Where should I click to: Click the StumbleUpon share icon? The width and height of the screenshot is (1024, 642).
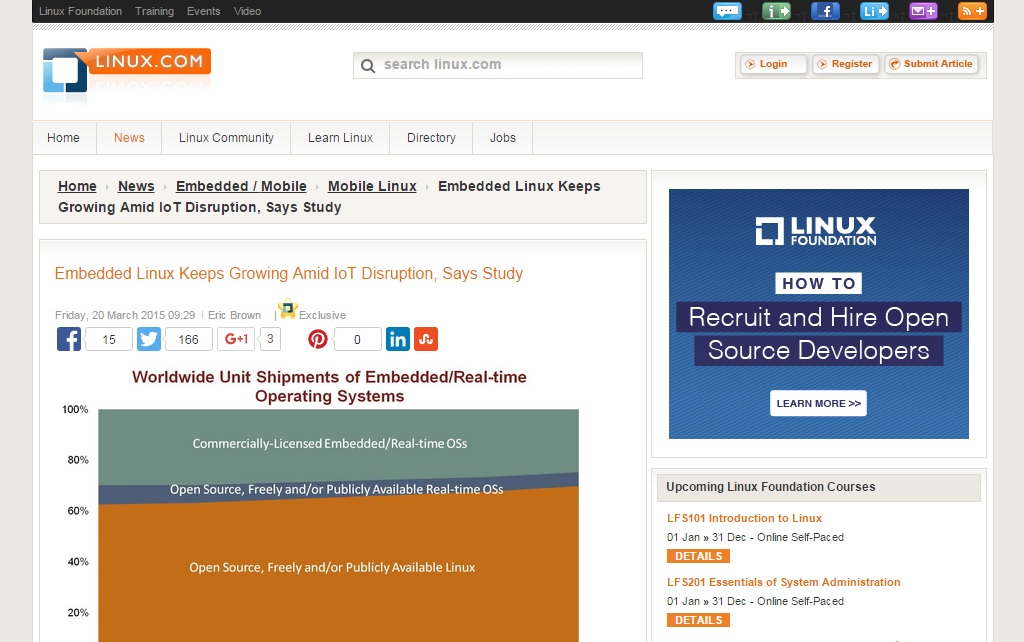click(x=426, y=339)
